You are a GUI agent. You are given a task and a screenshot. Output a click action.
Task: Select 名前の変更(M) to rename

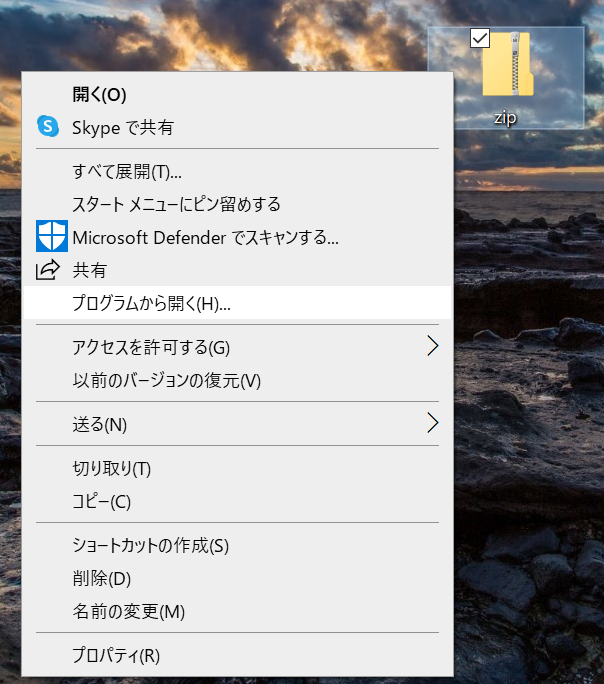point(238,612)
